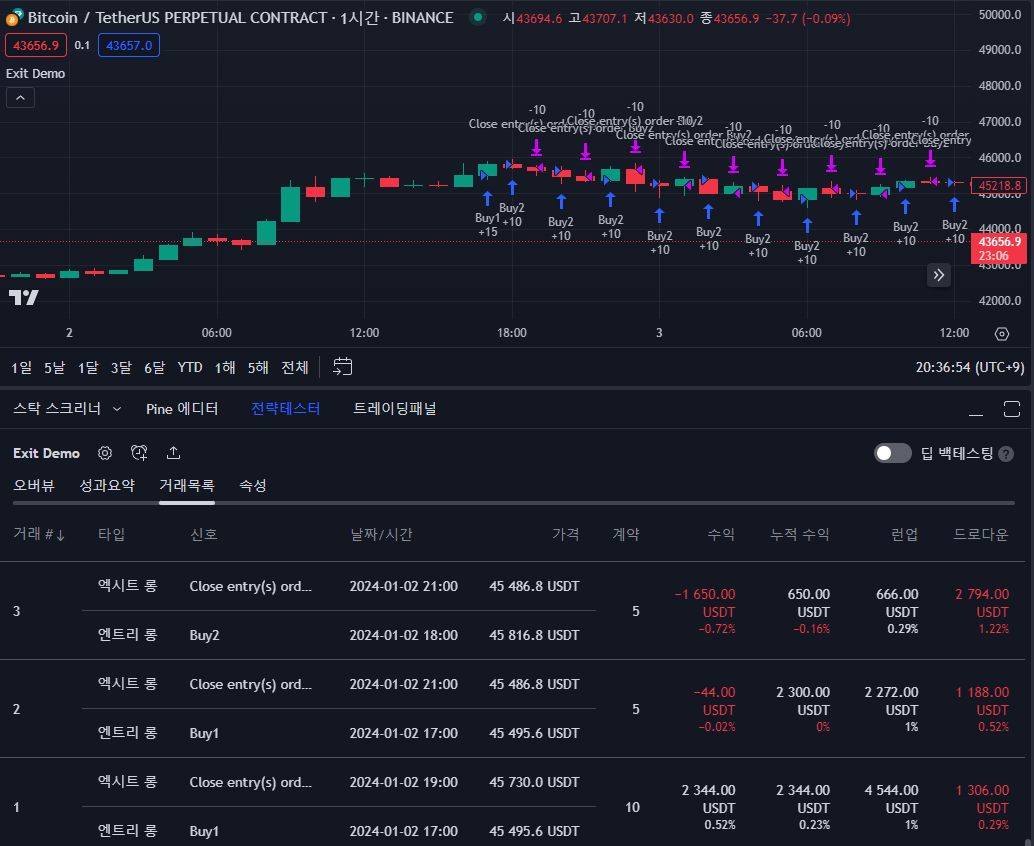Viewport: 1034px width, 846px height.
Task: Click the blue buy price 43657.0 button
Action: click(129, 45)
